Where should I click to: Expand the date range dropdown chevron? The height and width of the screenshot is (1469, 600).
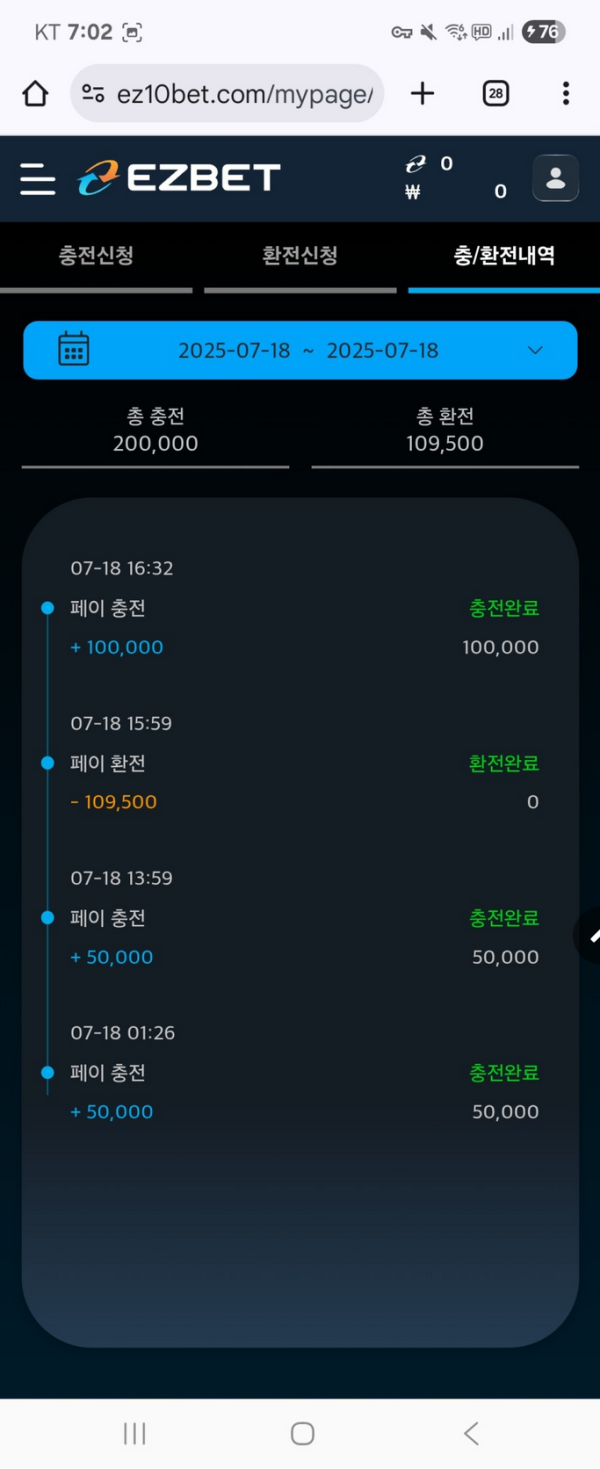(535, 350)
